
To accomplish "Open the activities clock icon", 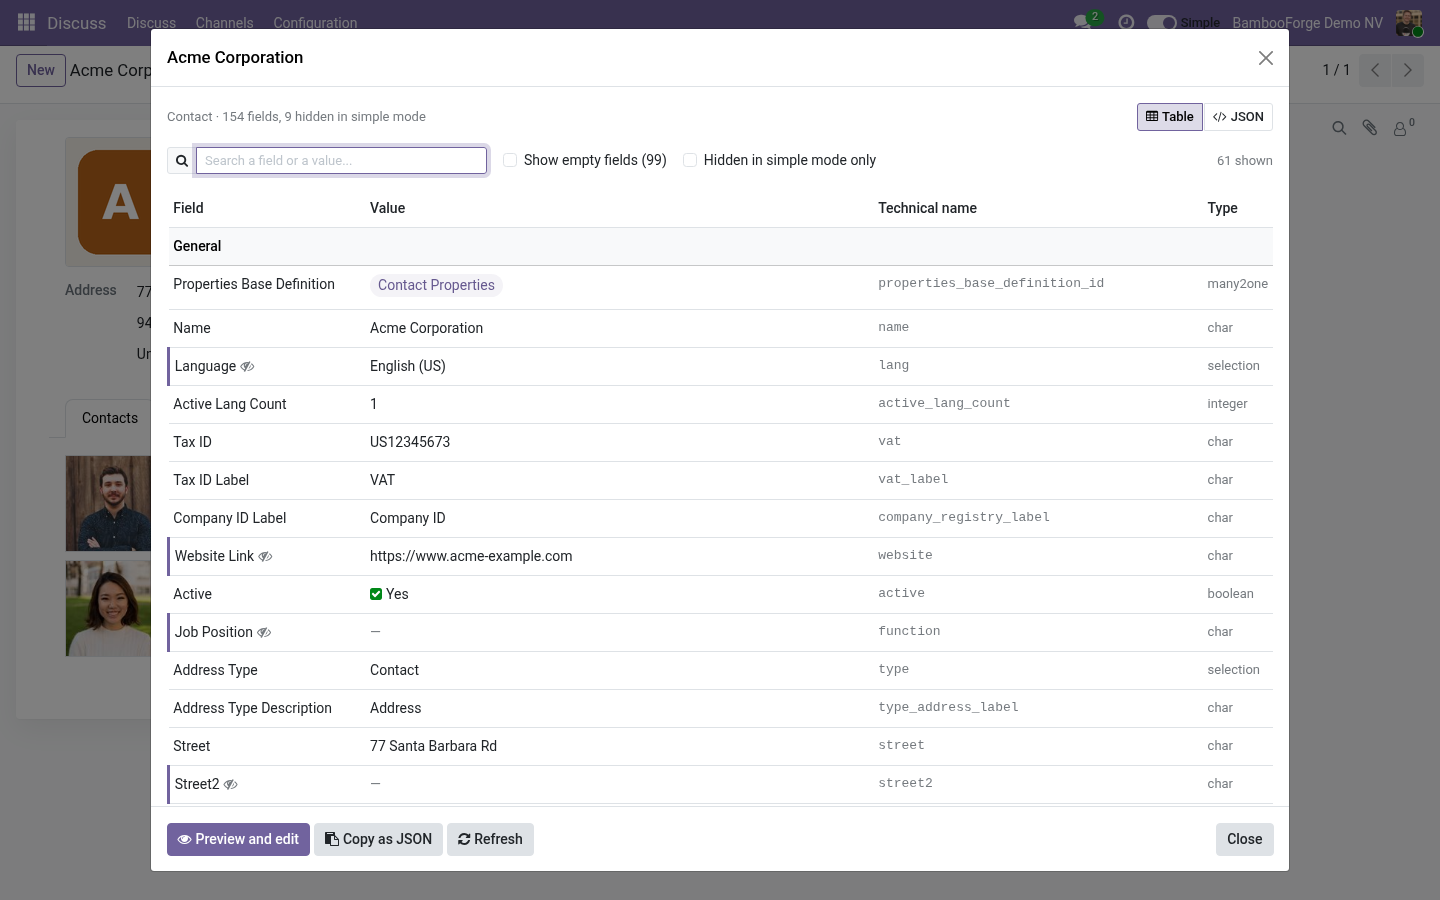I will [1126, 22].
